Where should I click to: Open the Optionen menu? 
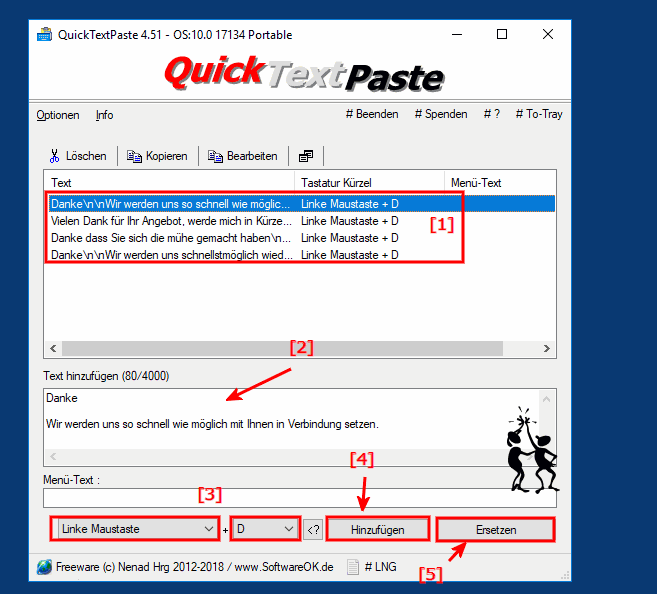click(x=58, y=115)
